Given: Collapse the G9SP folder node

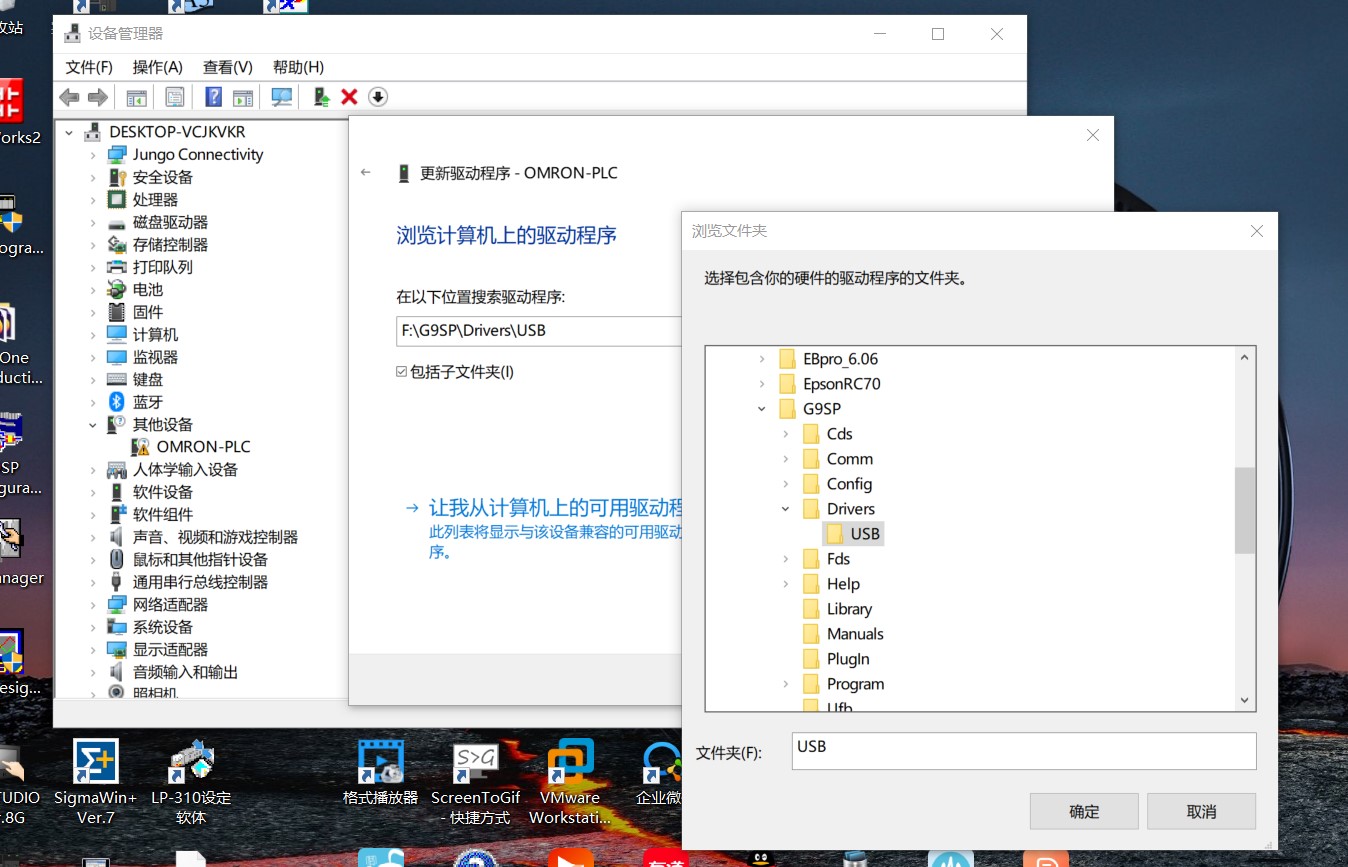Looking at the screenshot, I should (762, 409).
